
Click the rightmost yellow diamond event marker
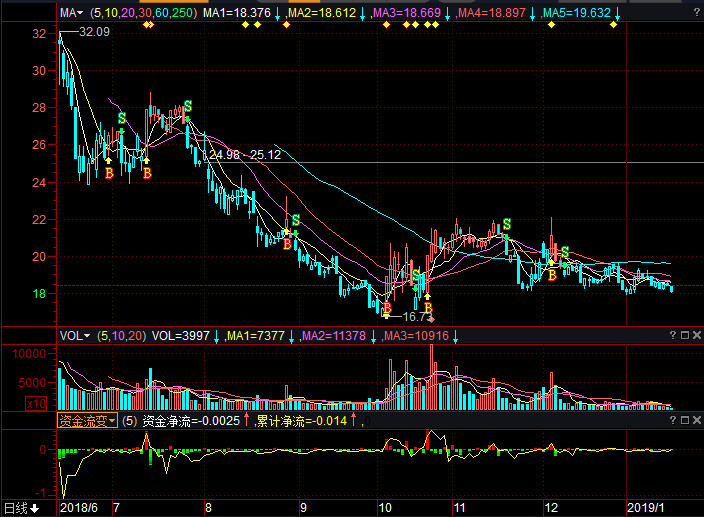[x=614, y=25]
